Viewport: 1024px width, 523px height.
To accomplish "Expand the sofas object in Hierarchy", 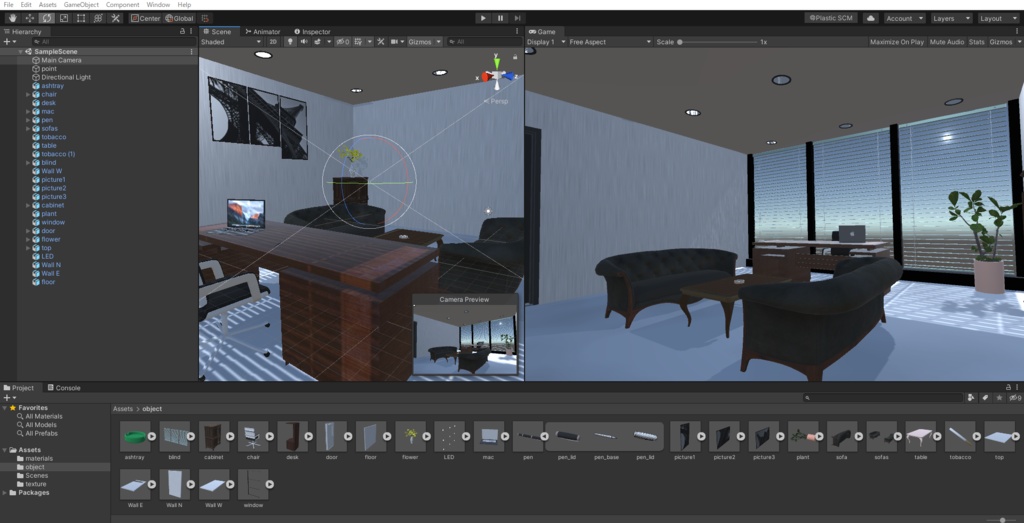I will click(28, 129).
